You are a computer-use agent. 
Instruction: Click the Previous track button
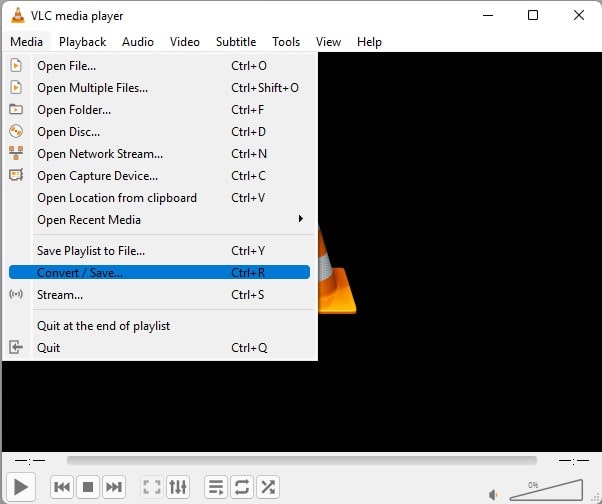(62, 487)
